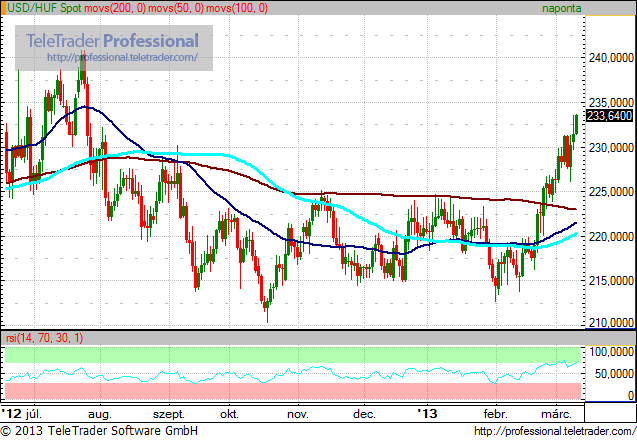Click the USD/HUF Spot chart title
The height and width of the screenshot is (440, 637).
44,8
